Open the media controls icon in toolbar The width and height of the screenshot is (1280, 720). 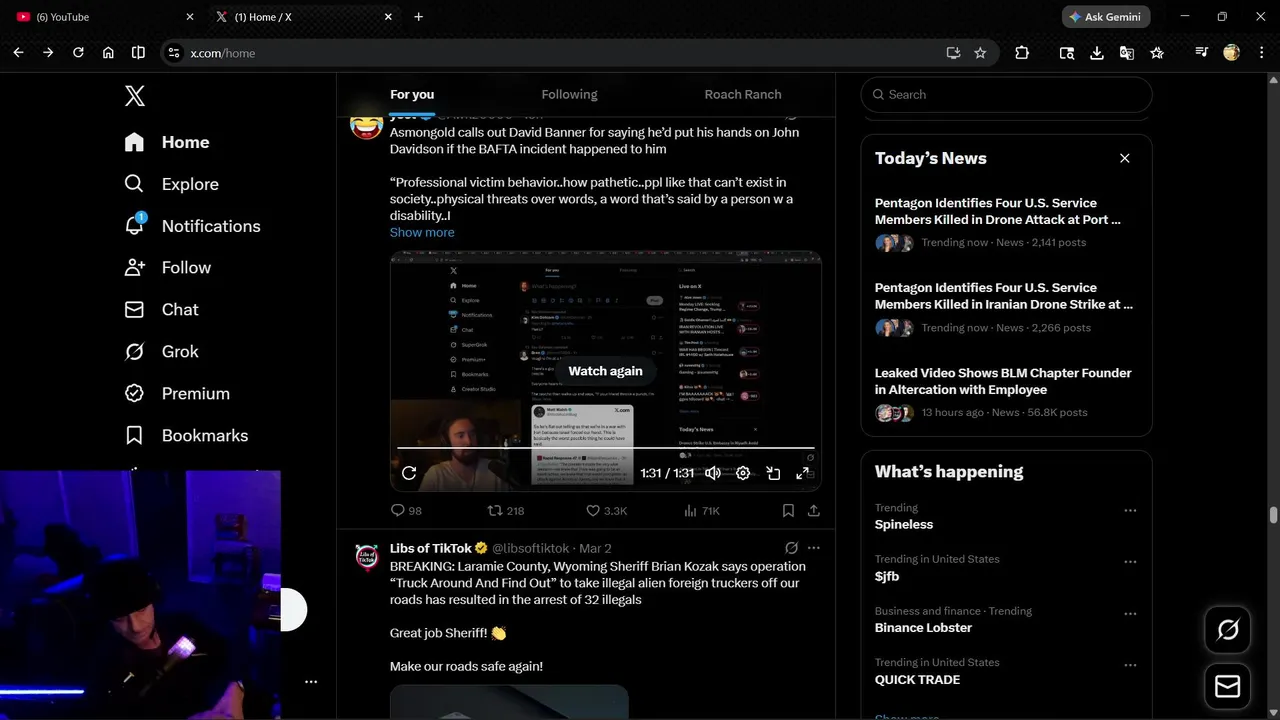tap(1201, 53)
